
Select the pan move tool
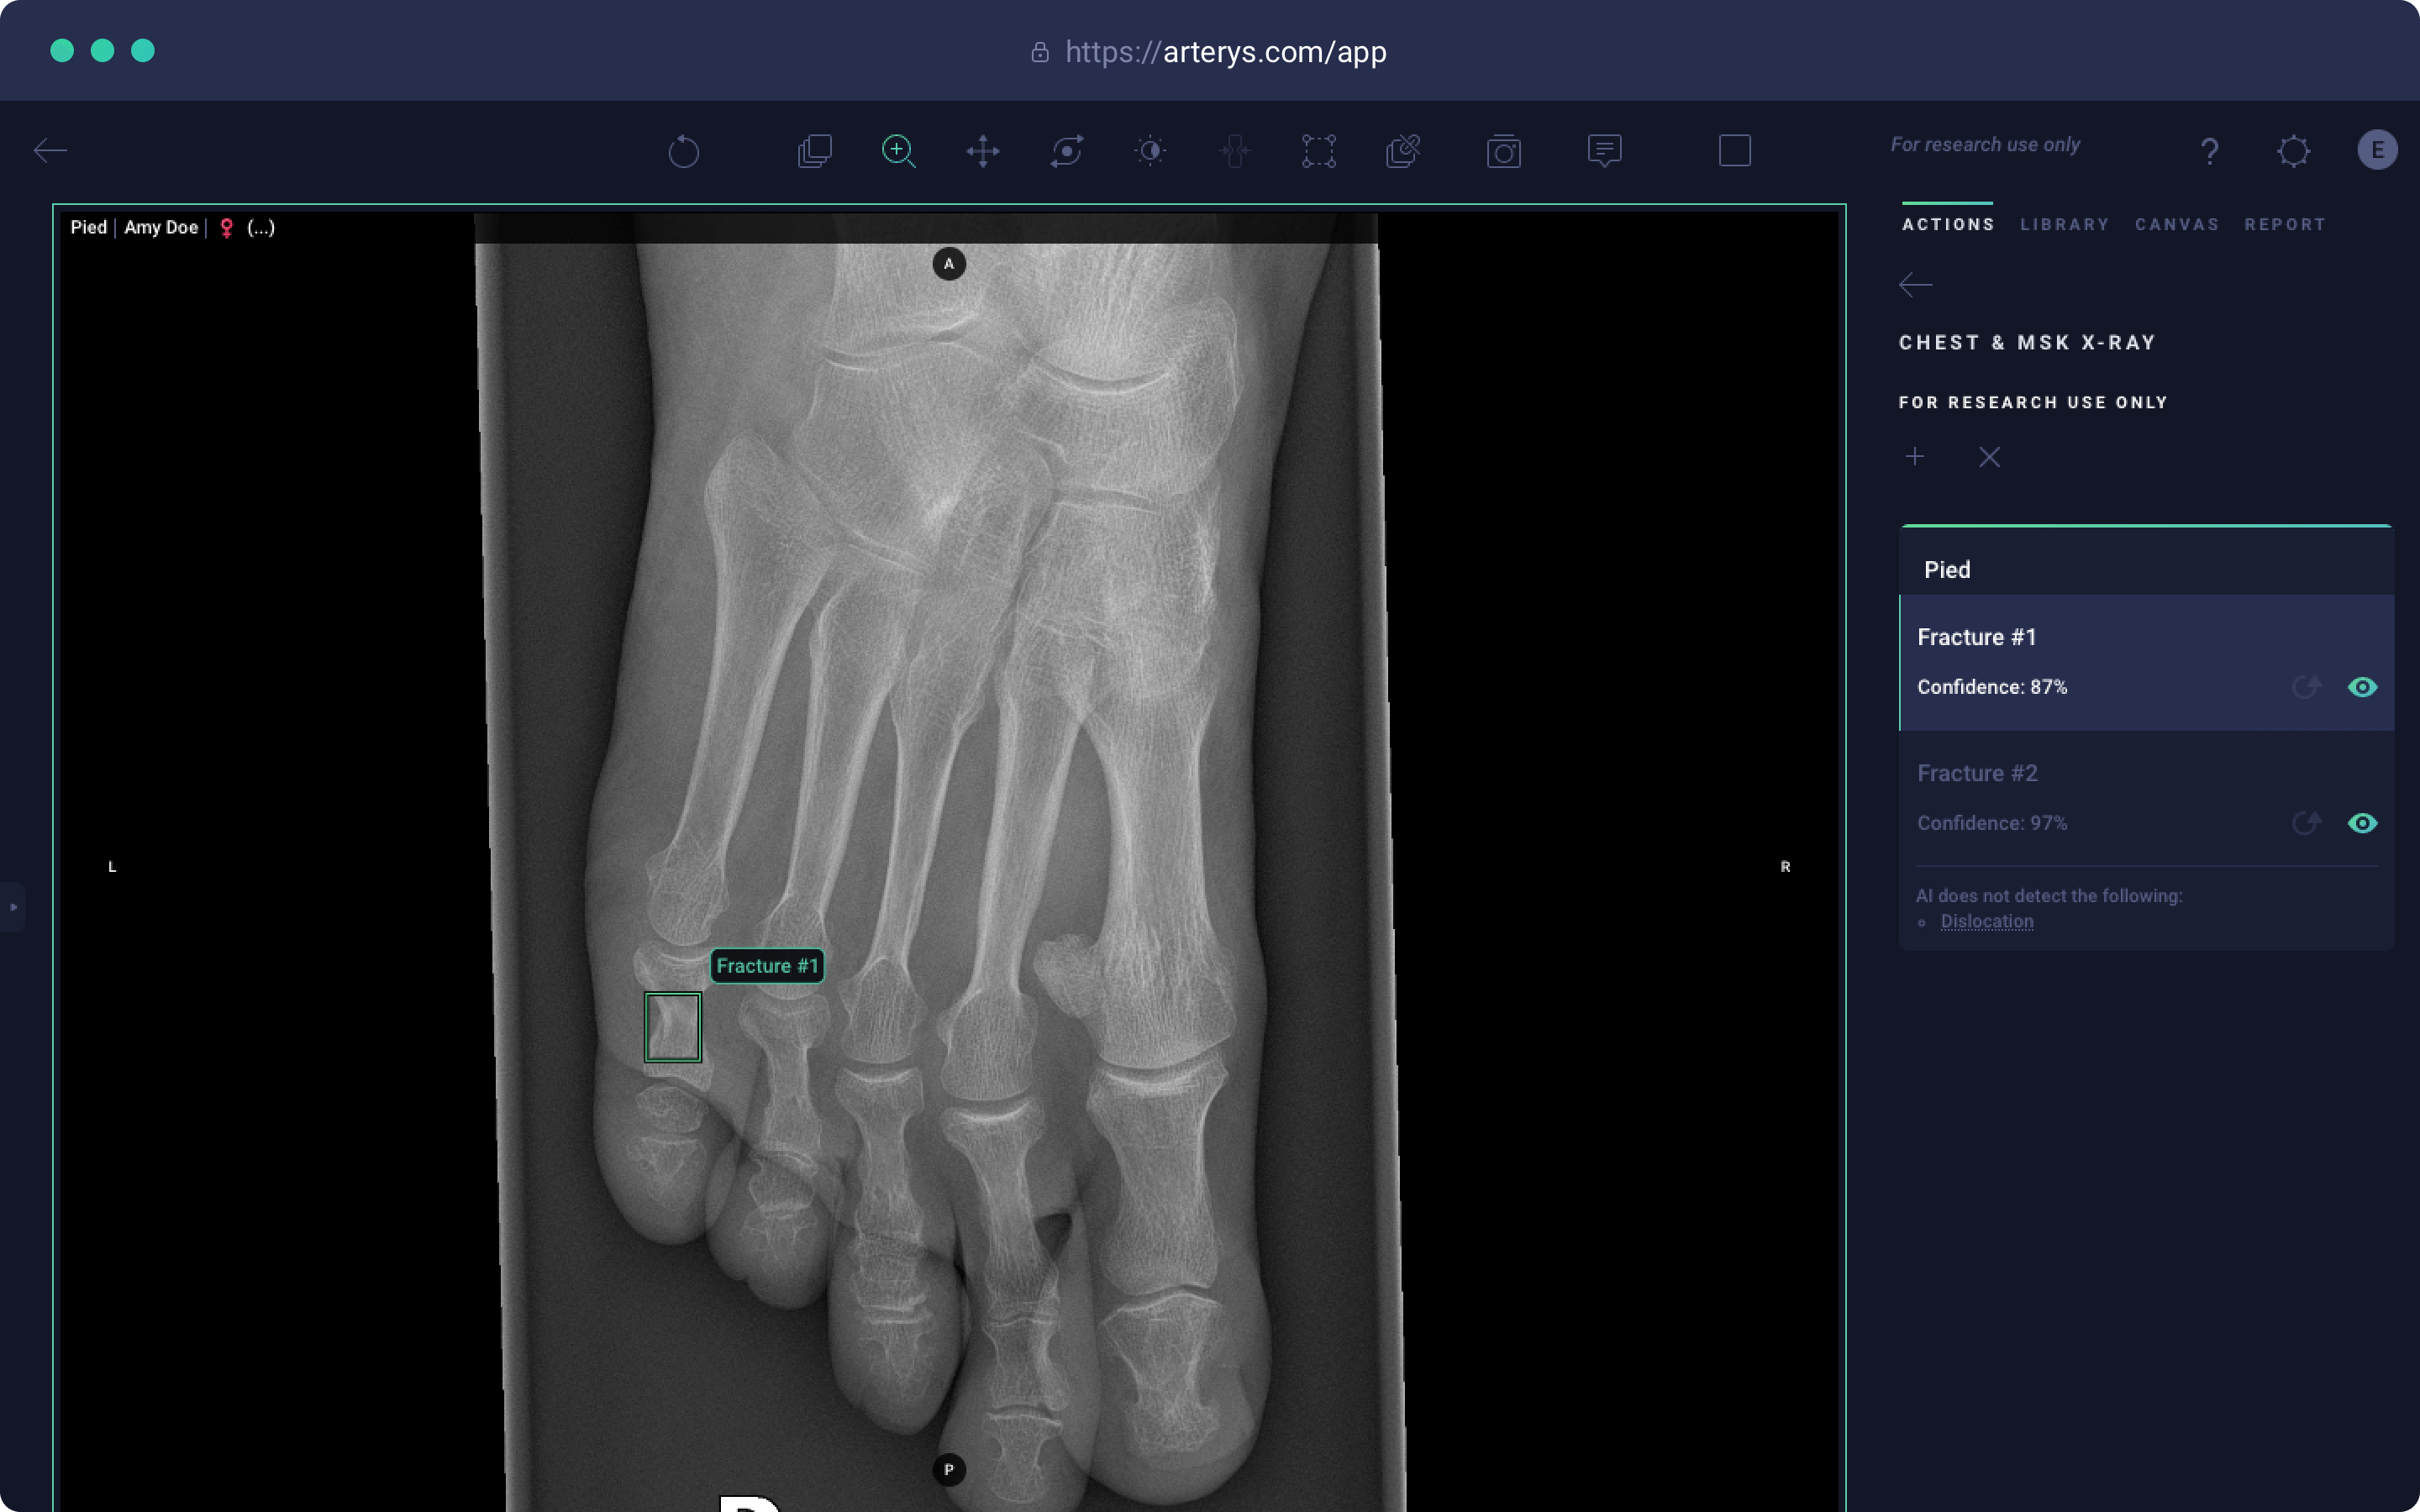click(x=983, y=151)
